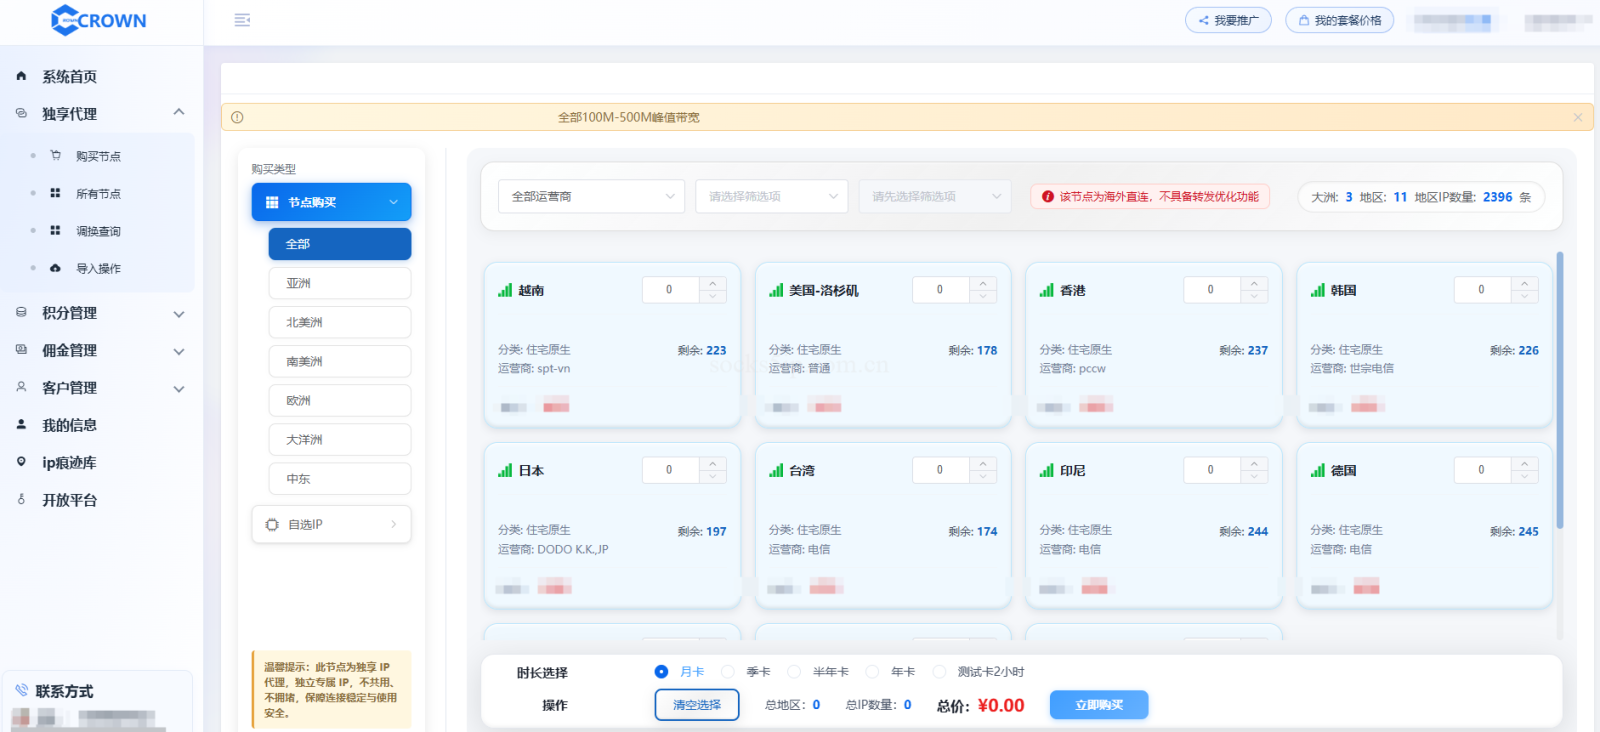This screenshot has width=1600, height=732.
Task: Click signal bars icon on 美国-洛杉矶 card
Action: coord(776,290)
